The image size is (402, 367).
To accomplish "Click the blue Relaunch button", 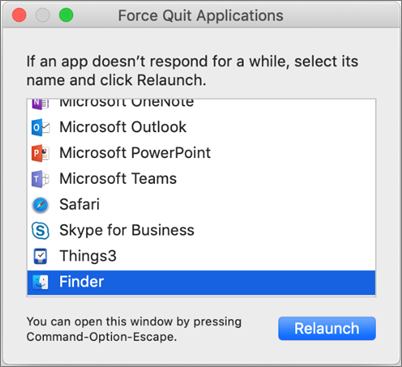I will [327, 328].
